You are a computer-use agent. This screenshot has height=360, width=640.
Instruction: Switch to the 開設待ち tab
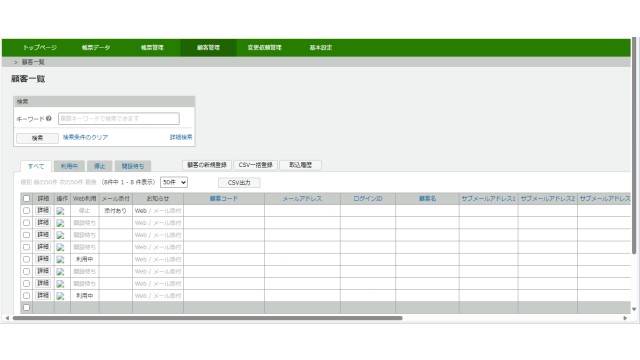tap(133, 166)
